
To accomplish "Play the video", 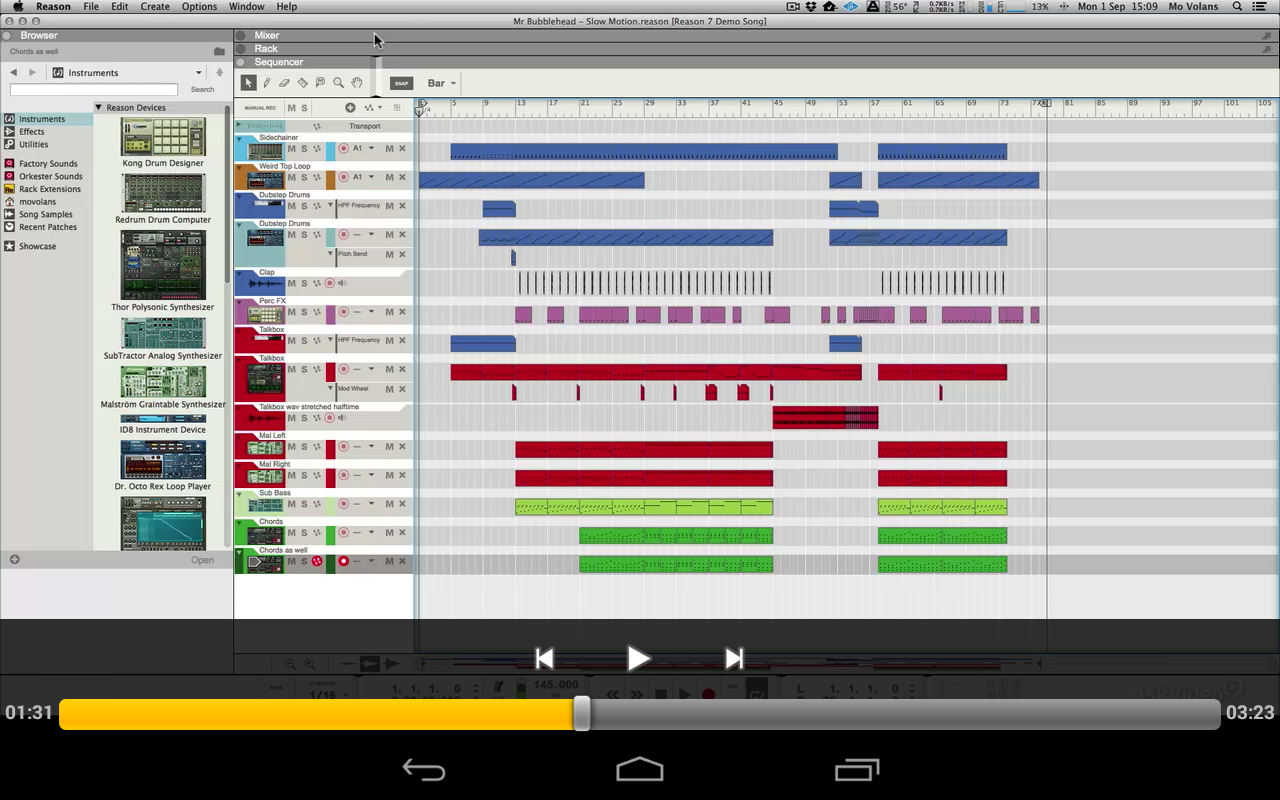I will (639, 658).
